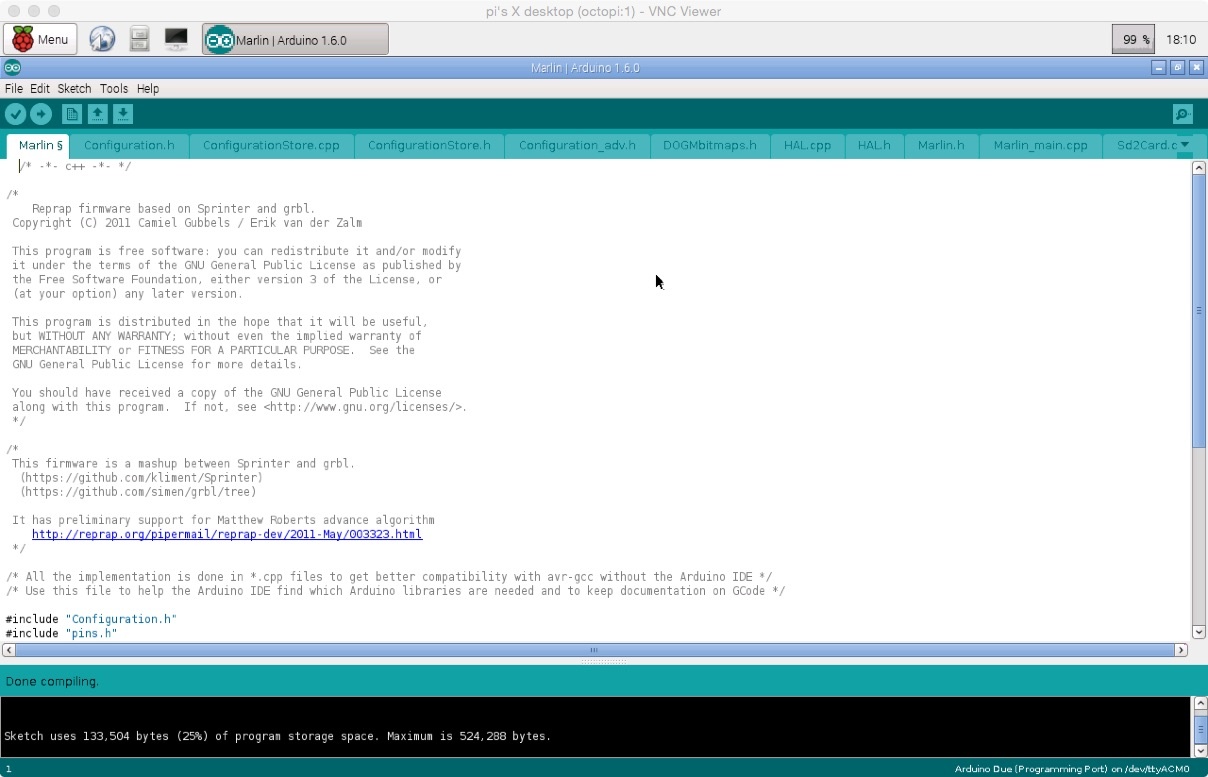Image resolution: width=1208 pixels, height=777 pixels.
Task: Switch to the Configuration.h tab
Action: pyautogui.click(x=129, y=145)
